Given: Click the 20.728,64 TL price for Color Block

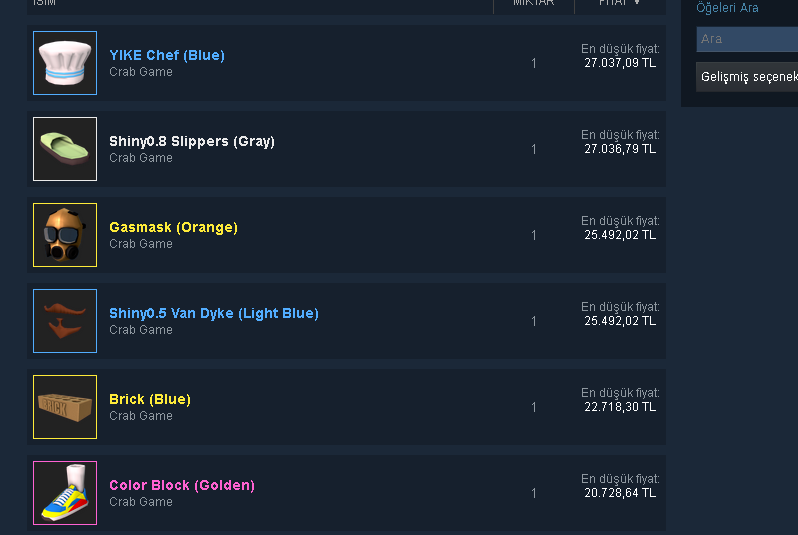Looking at the screenshot, I should pos(620,493).
